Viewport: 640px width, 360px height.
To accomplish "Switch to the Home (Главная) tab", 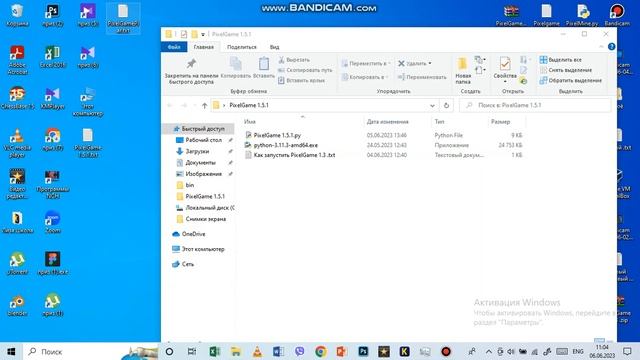I will pos(203,47).
